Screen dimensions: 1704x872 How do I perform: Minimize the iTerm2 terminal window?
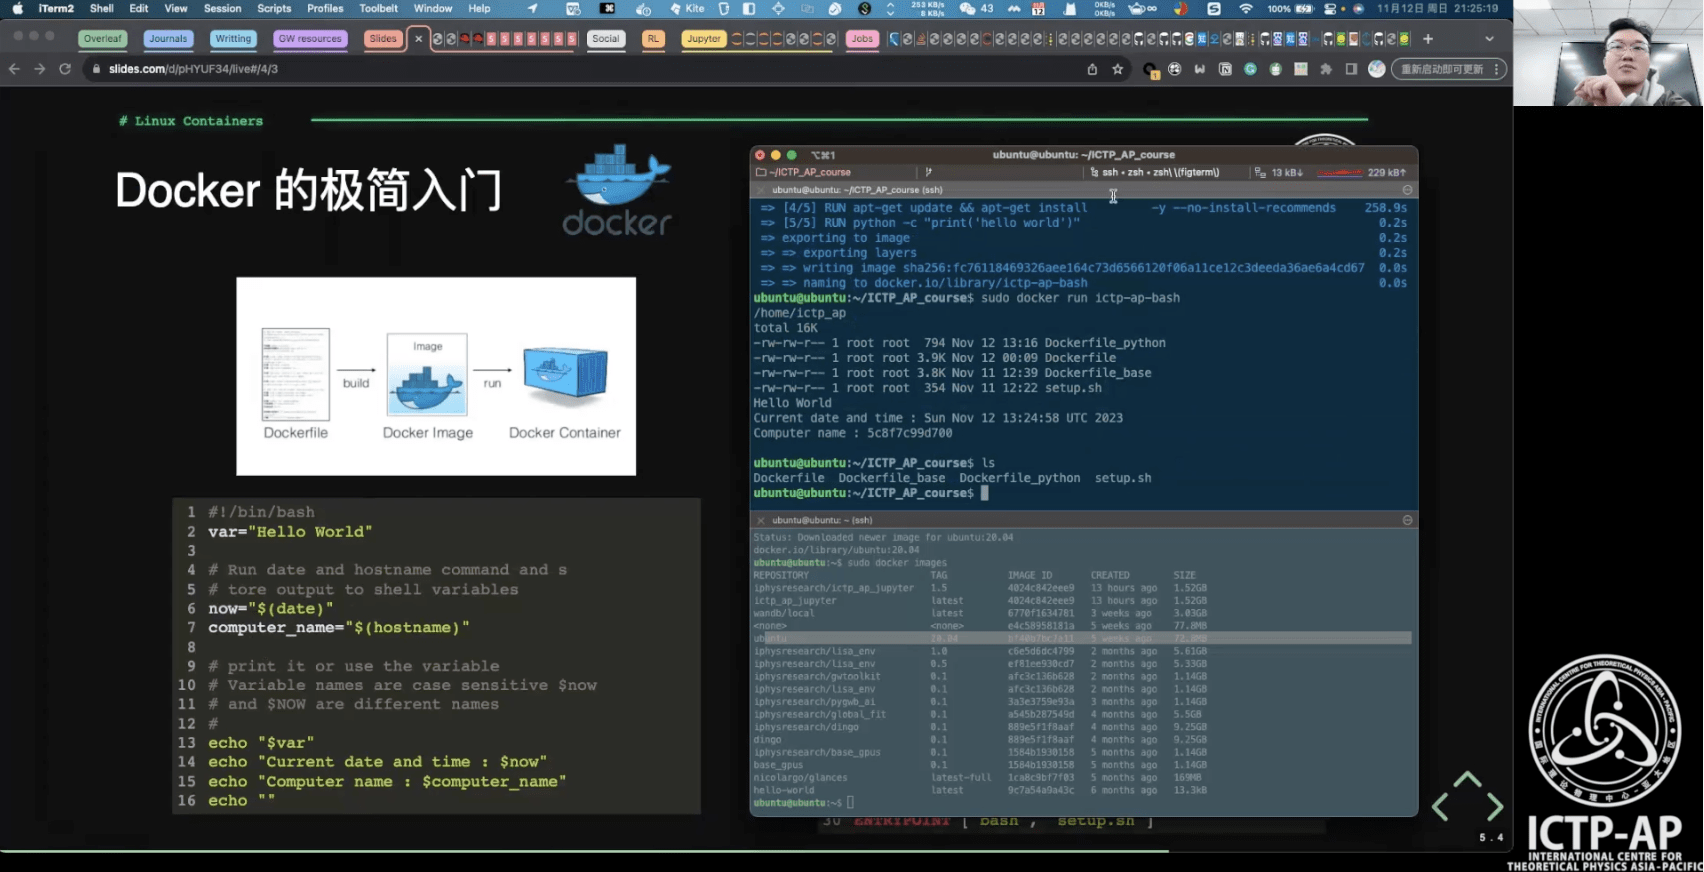[x=776, y=155]
